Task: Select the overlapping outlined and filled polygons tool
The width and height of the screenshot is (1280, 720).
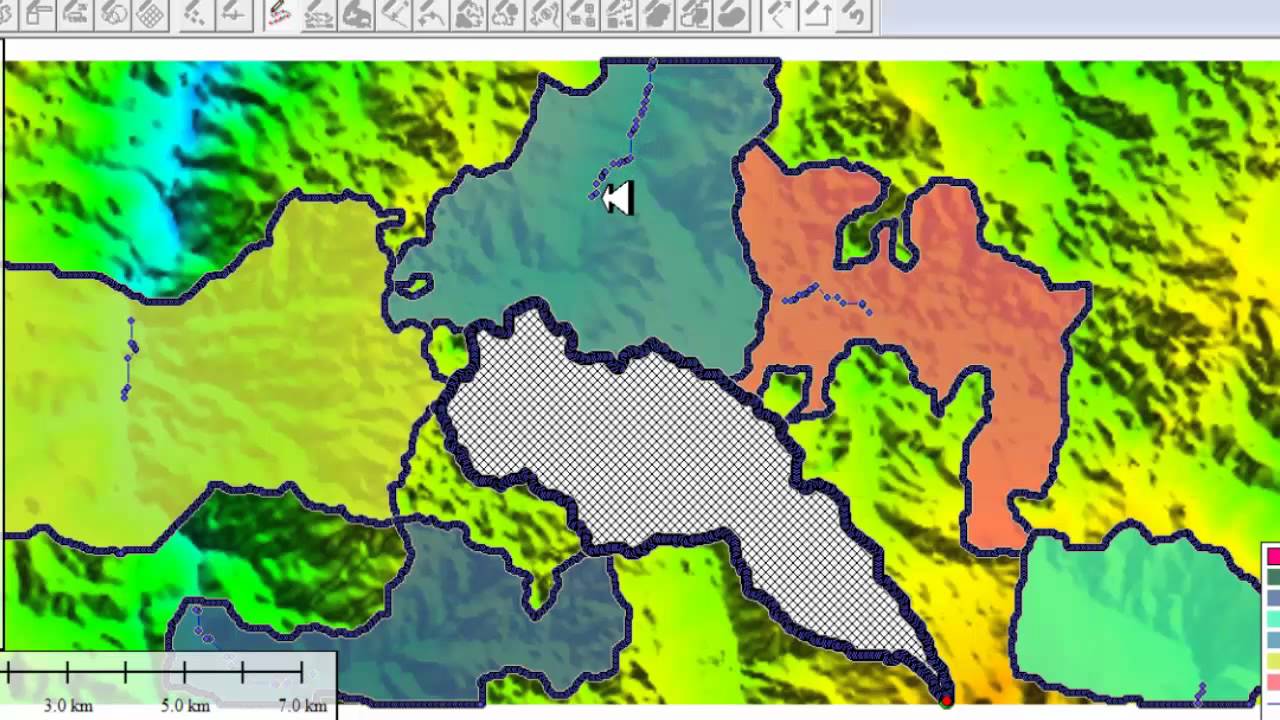Action: [695, 14]
